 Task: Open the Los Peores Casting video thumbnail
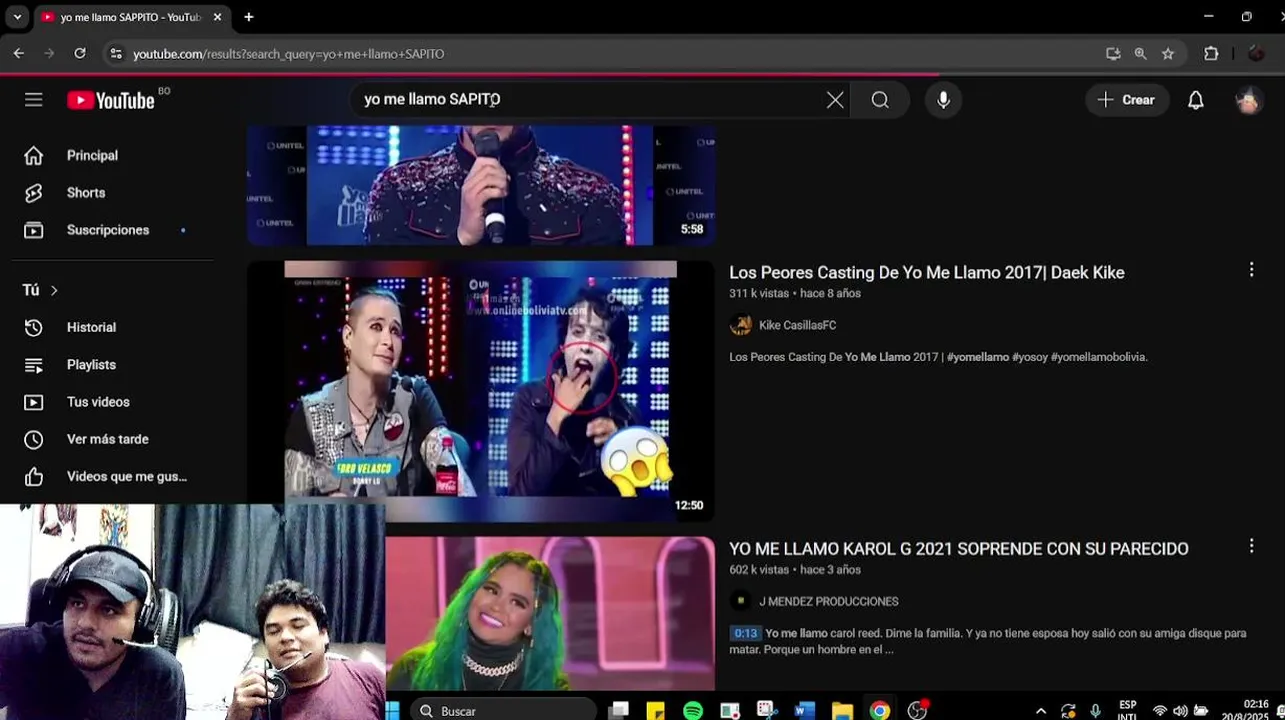coord(481,391)
